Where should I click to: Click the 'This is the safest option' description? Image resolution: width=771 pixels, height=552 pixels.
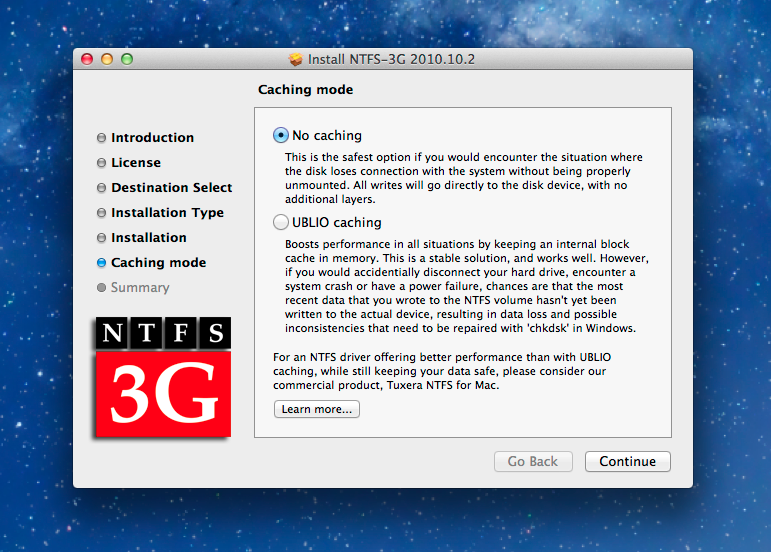464,178
